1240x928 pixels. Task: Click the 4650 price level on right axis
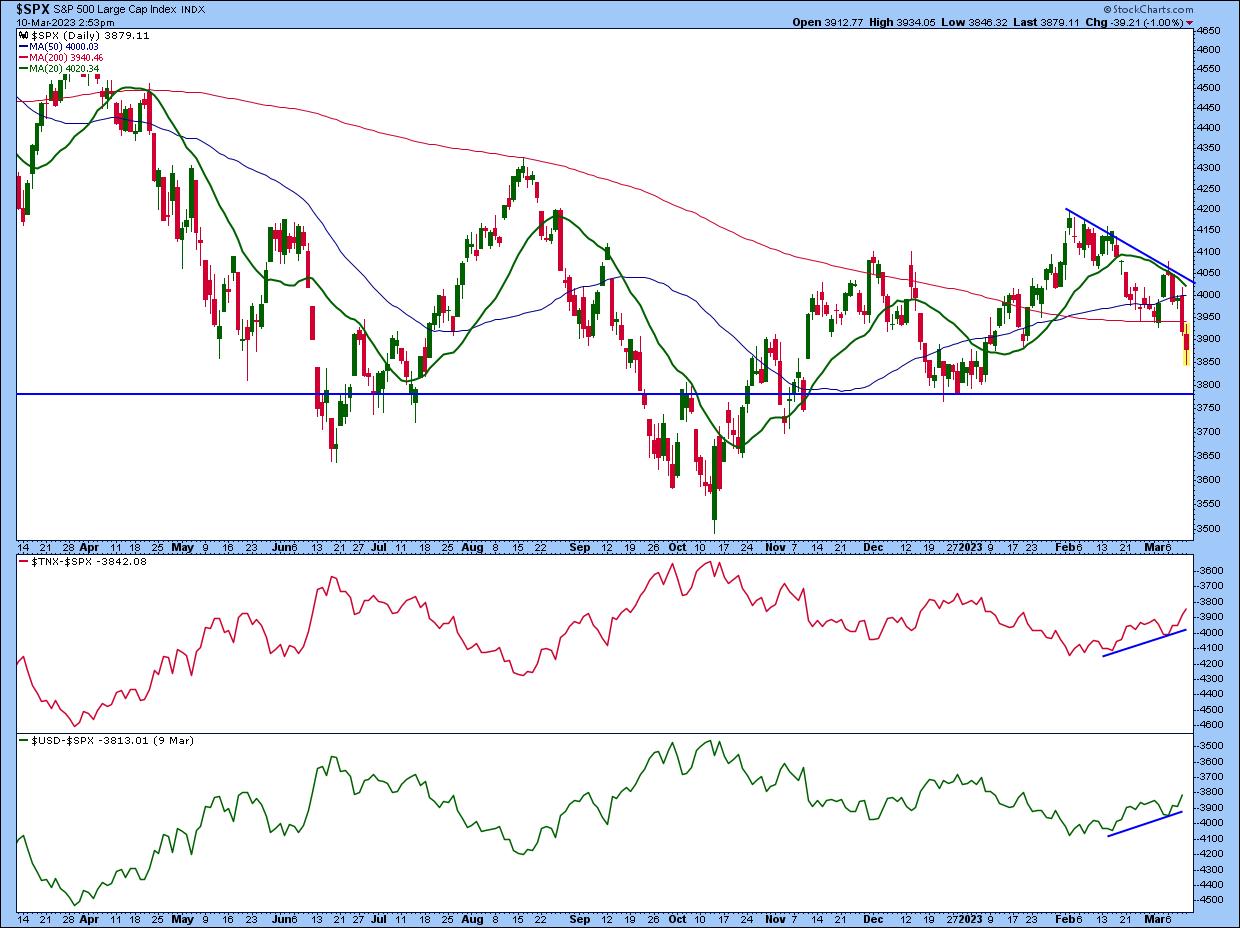[x=1214, y=32]
